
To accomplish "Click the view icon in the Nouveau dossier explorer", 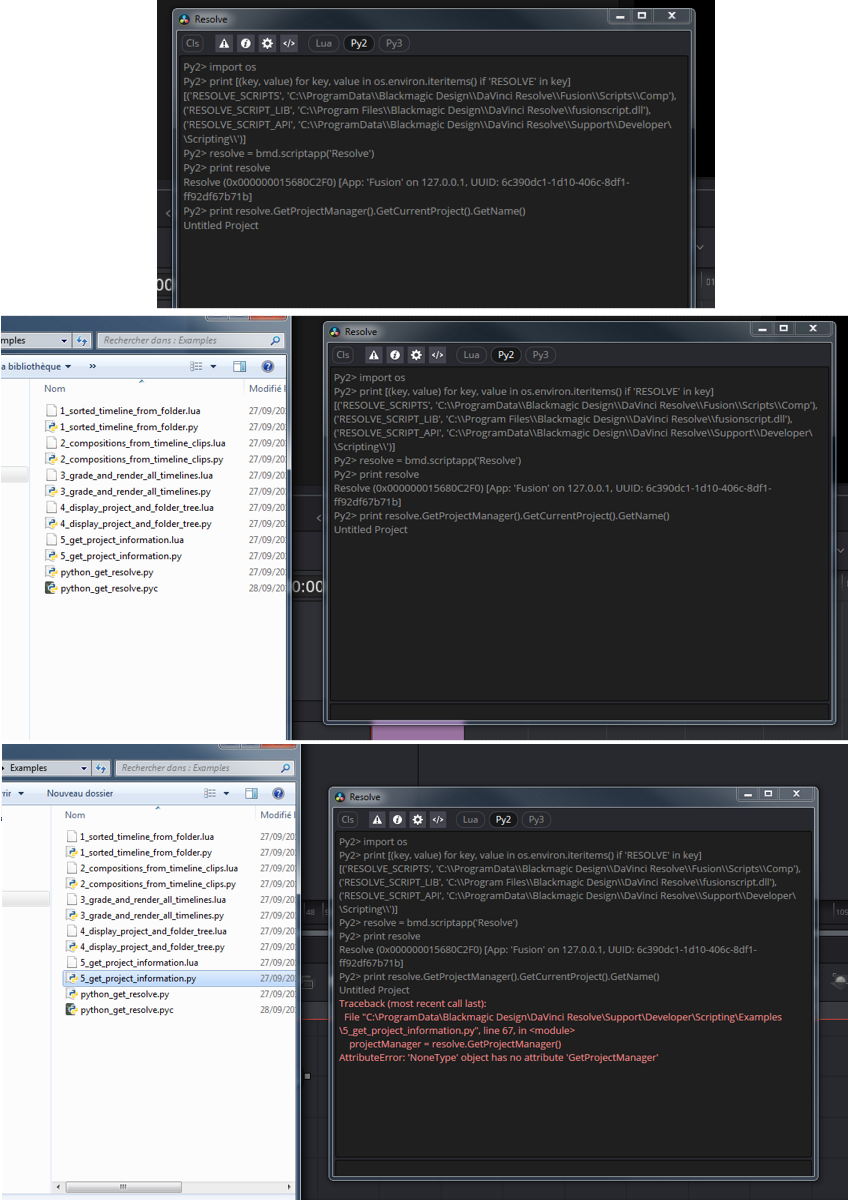I will 211,793.
